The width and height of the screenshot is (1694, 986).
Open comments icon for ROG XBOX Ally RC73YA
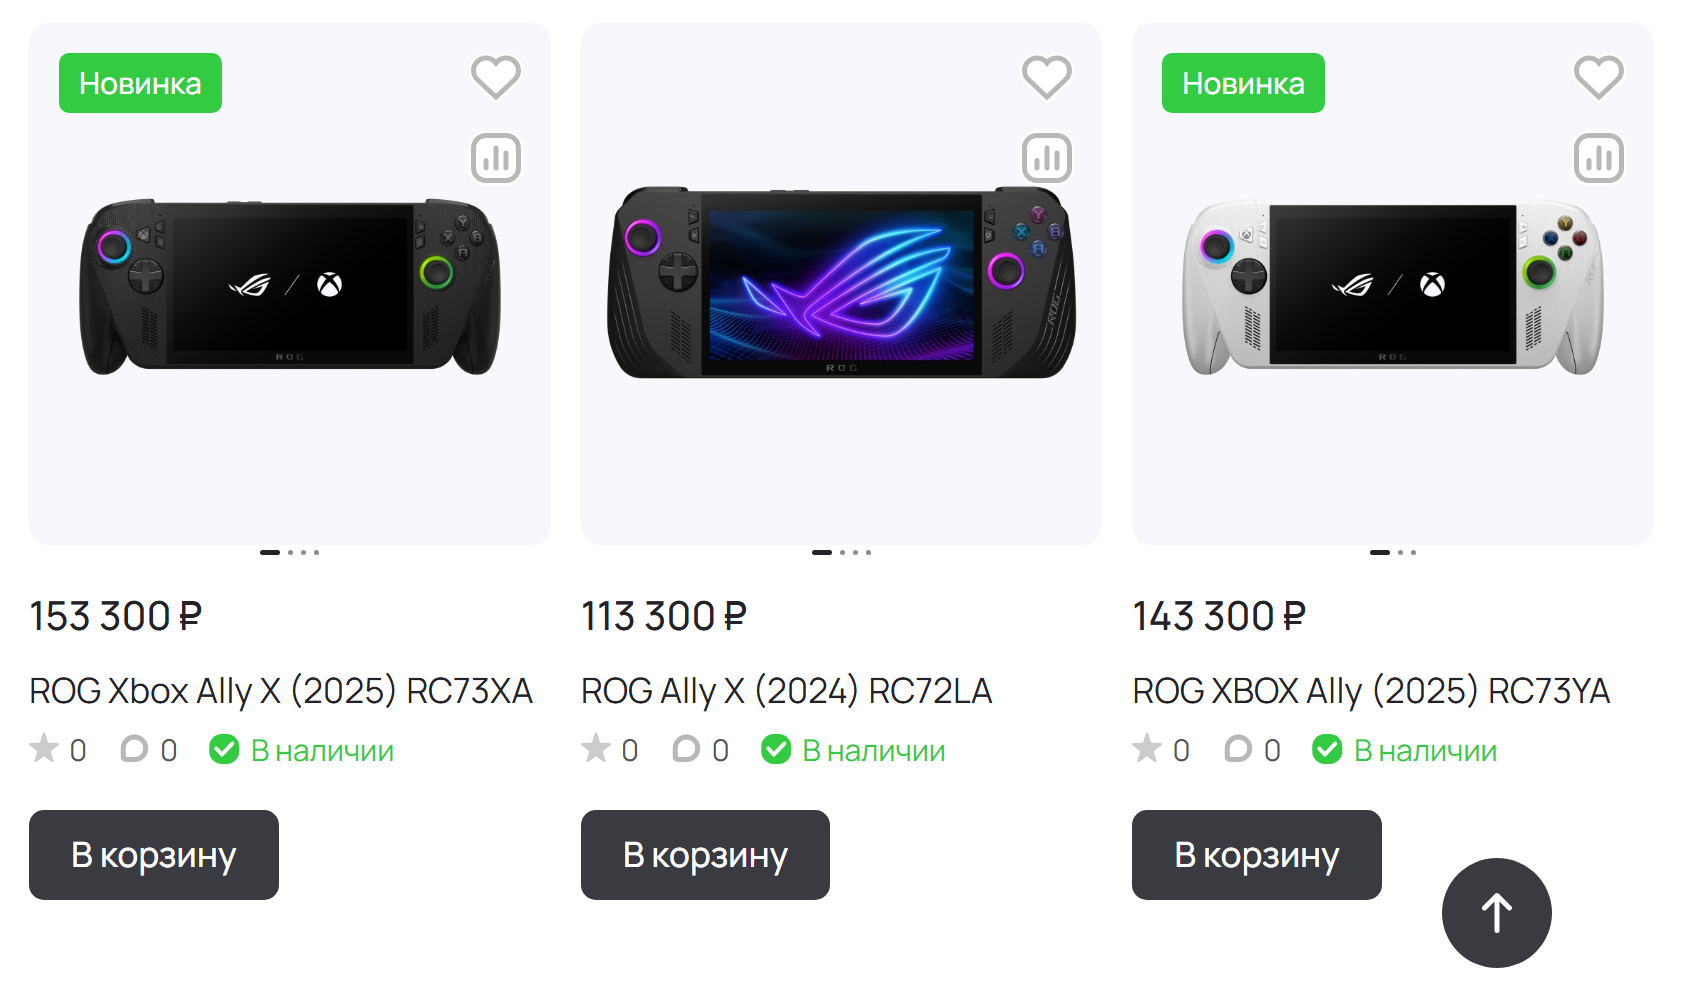pos(1238,749)
